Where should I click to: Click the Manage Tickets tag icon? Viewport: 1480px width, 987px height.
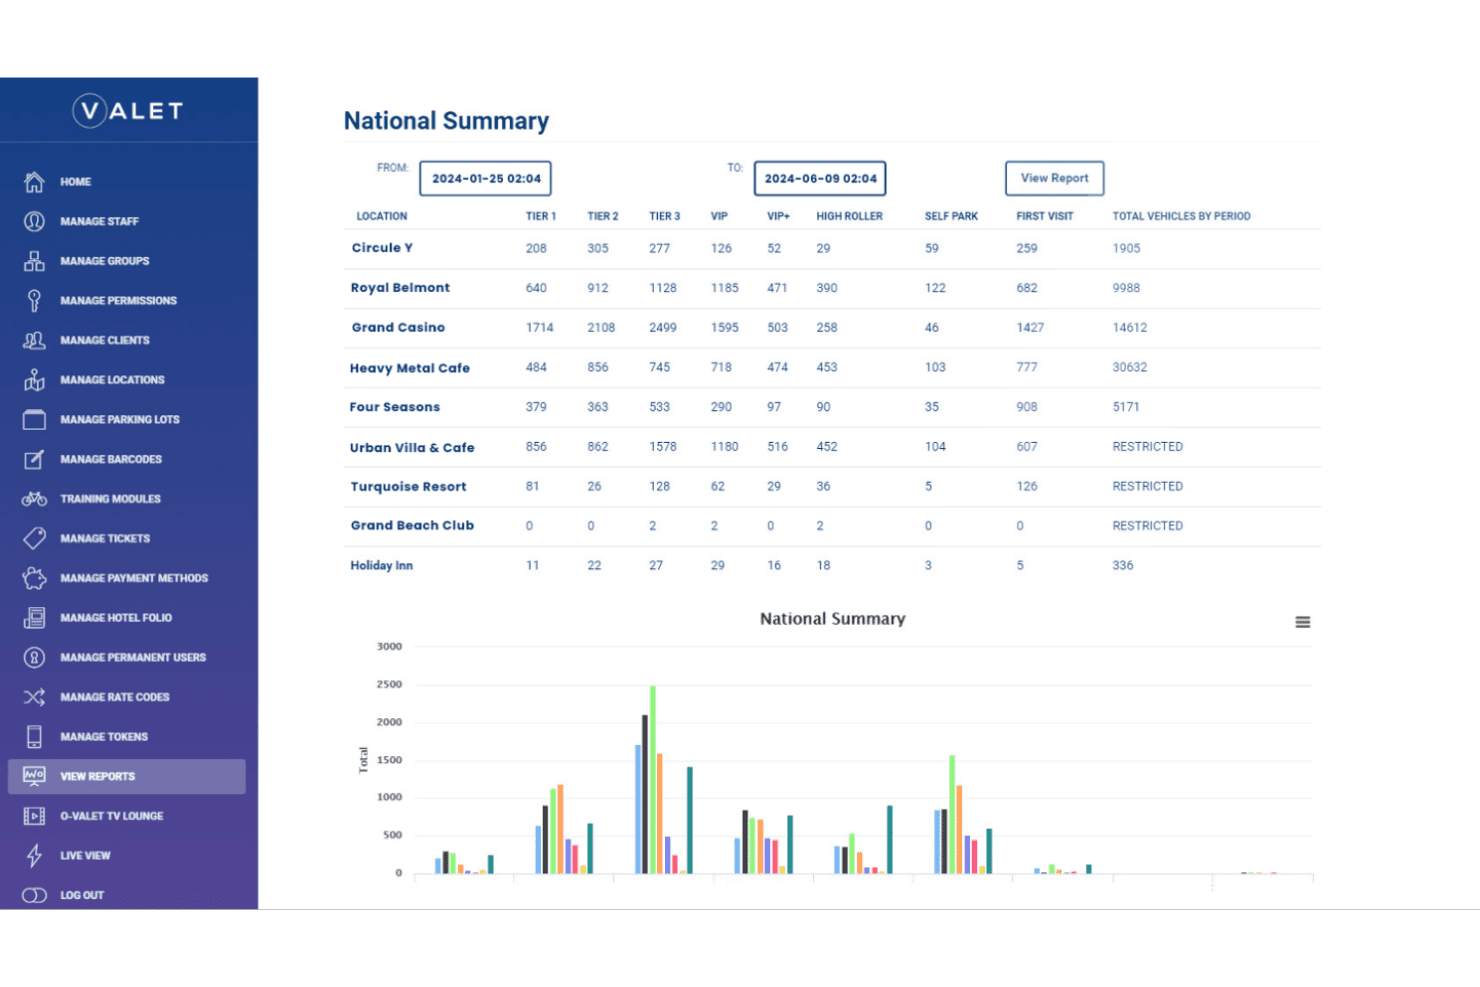34,538
